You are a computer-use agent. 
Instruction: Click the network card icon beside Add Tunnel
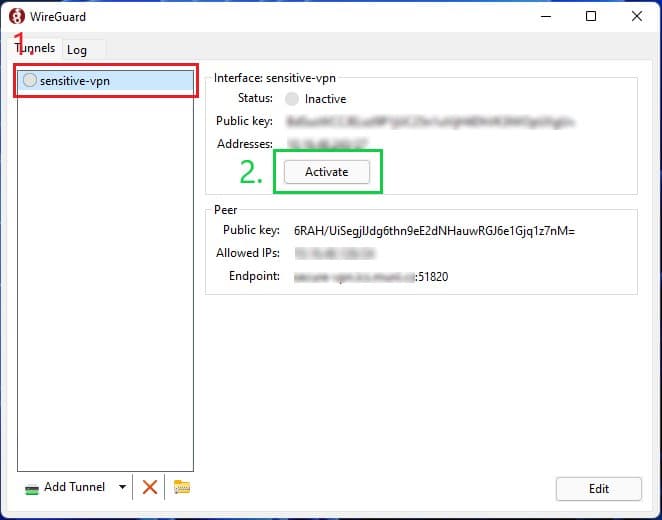pos(32,487)
